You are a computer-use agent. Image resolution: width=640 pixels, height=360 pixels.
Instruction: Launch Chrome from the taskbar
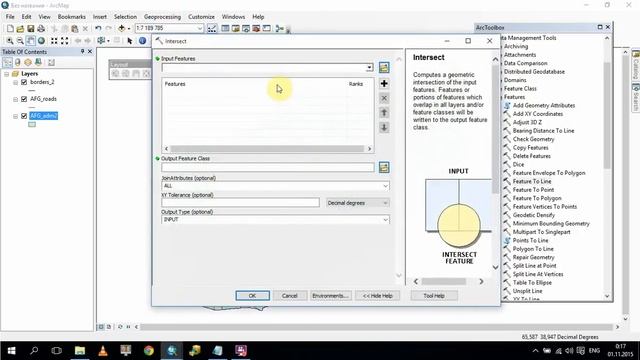coord(149,351)
